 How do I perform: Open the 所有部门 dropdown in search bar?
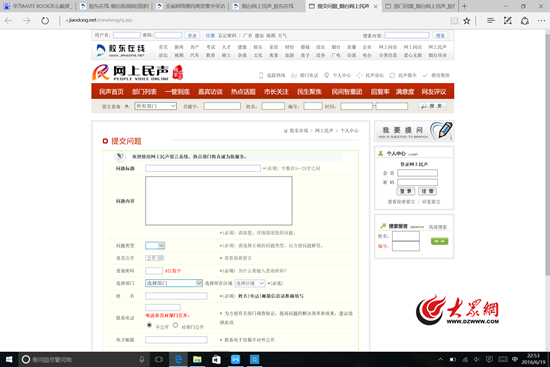[155, 106]
